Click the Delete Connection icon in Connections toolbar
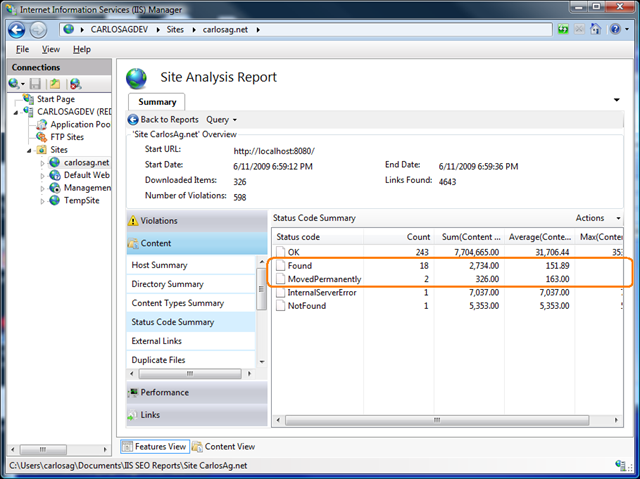 [x=75, y=84]
